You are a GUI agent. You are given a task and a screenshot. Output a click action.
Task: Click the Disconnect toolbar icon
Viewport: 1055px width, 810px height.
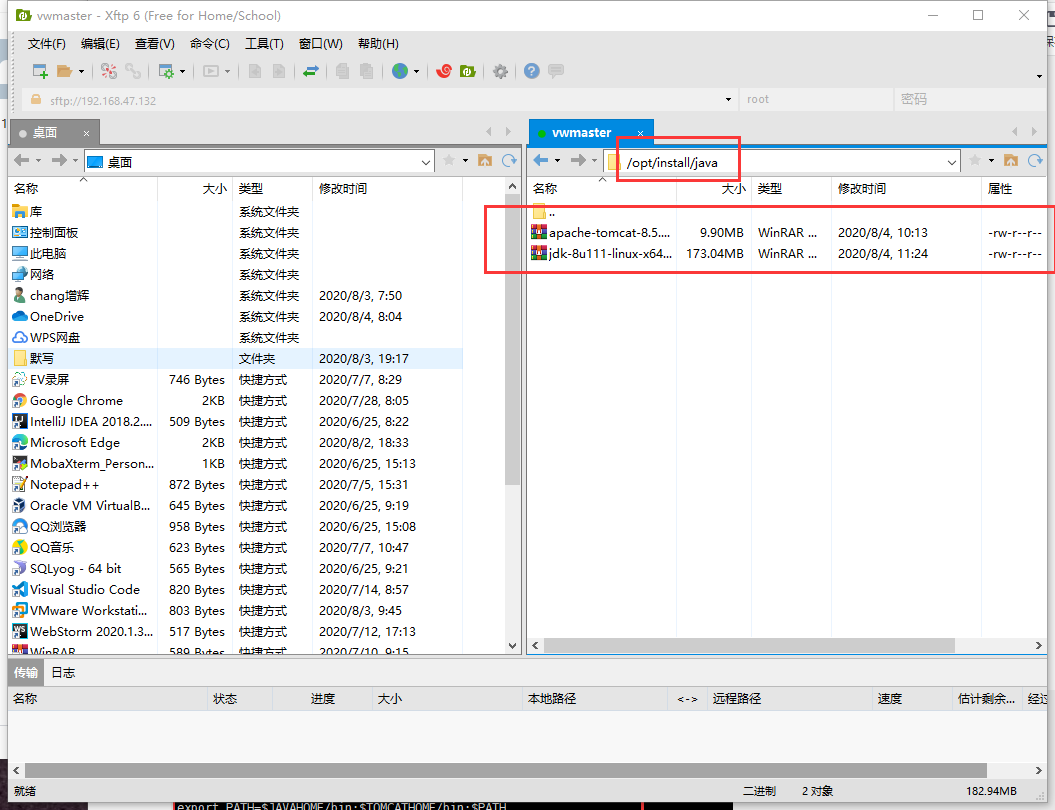point(108,71)
